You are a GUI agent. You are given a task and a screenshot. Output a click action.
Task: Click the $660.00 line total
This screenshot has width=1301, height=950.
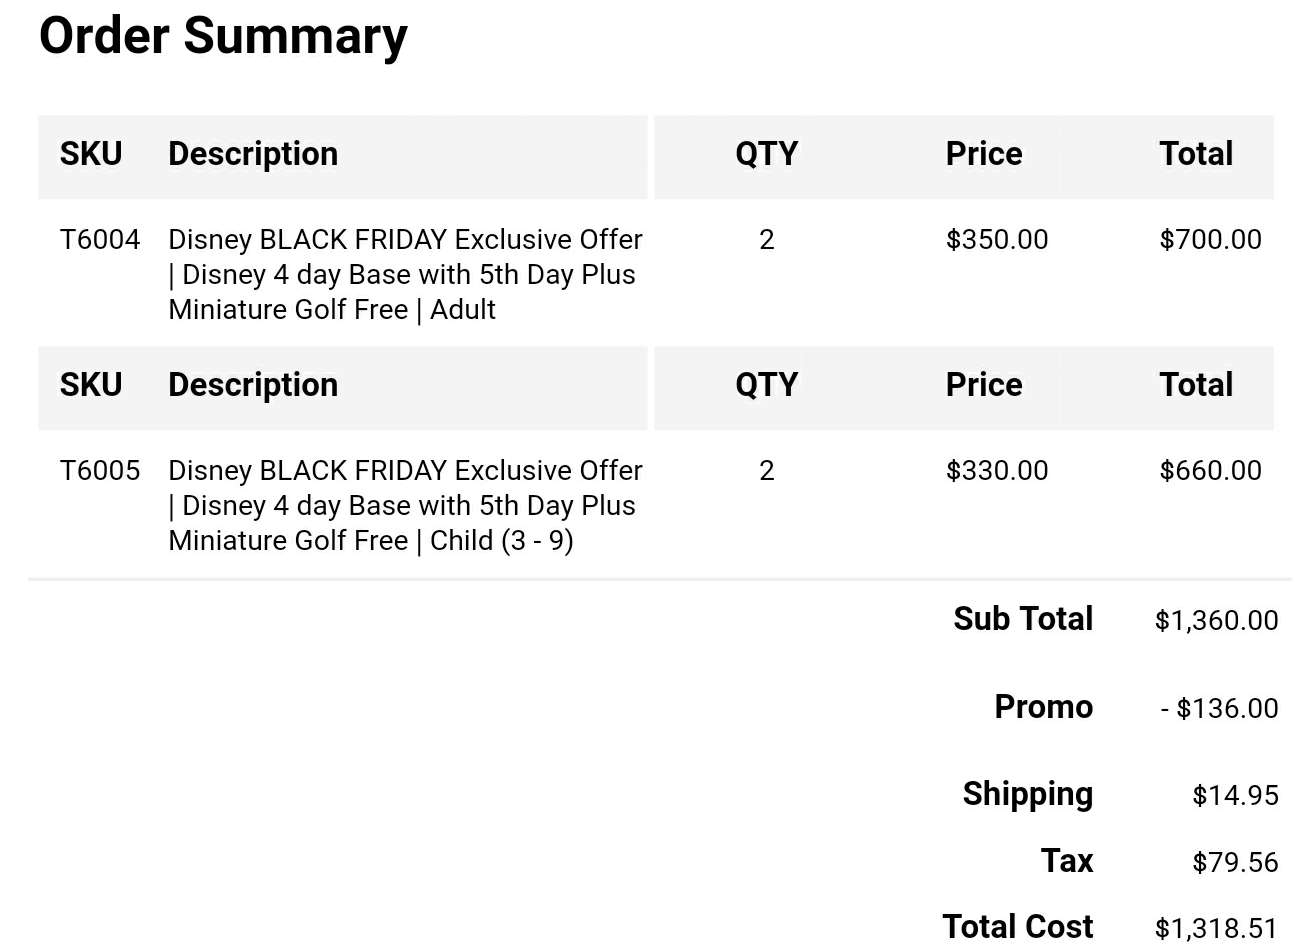click(x=1210, y=471)
